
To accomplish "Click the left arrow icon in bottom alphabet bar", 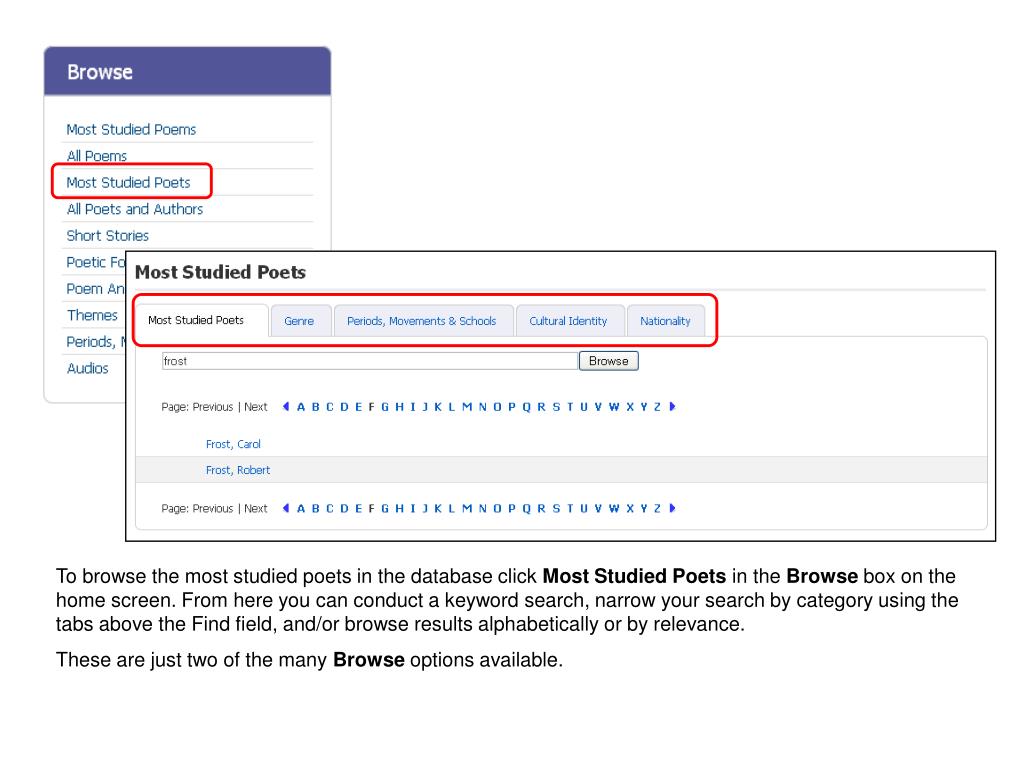I will (x=286, y=508).
